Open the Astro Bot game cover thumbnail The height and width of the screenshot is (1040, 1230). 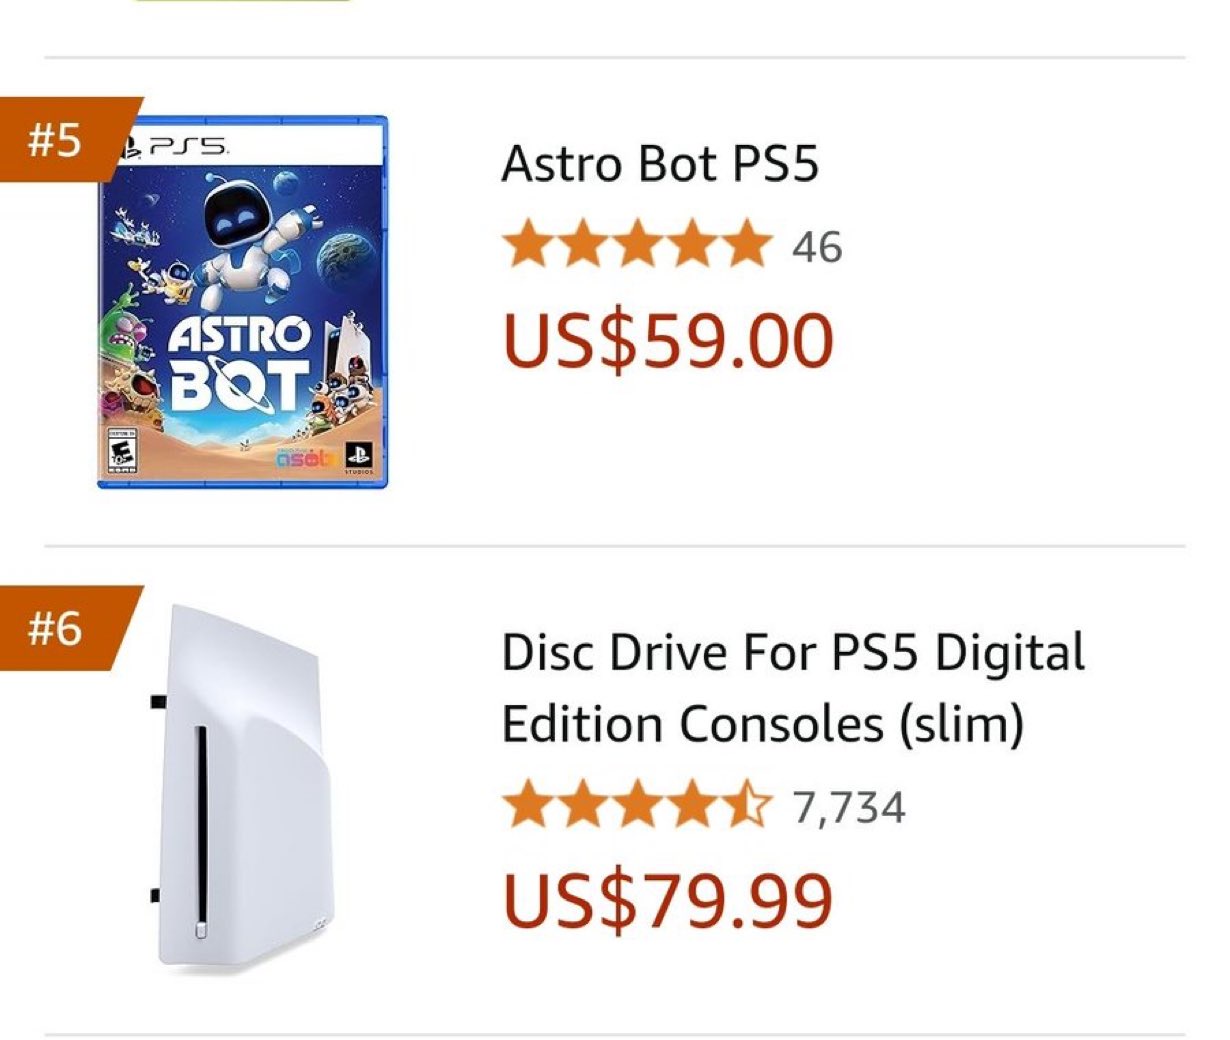pyautogui.click(x=243, y=301)
